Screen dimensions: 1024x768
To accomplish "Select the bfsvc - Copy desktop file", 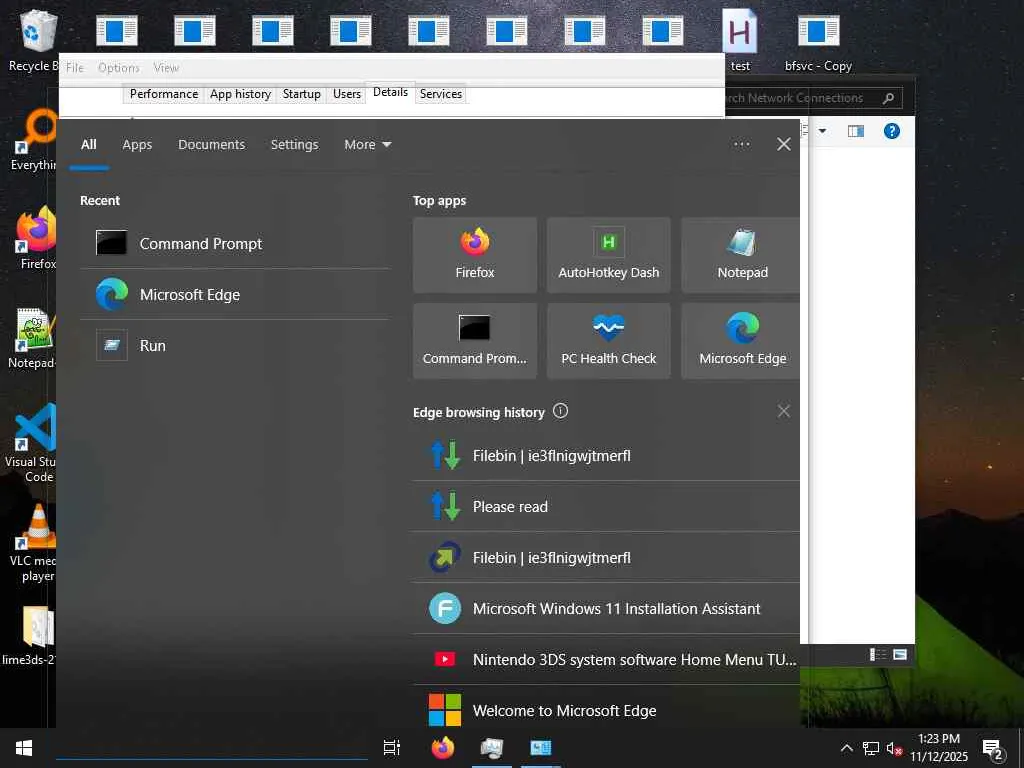I will [818, 40].
